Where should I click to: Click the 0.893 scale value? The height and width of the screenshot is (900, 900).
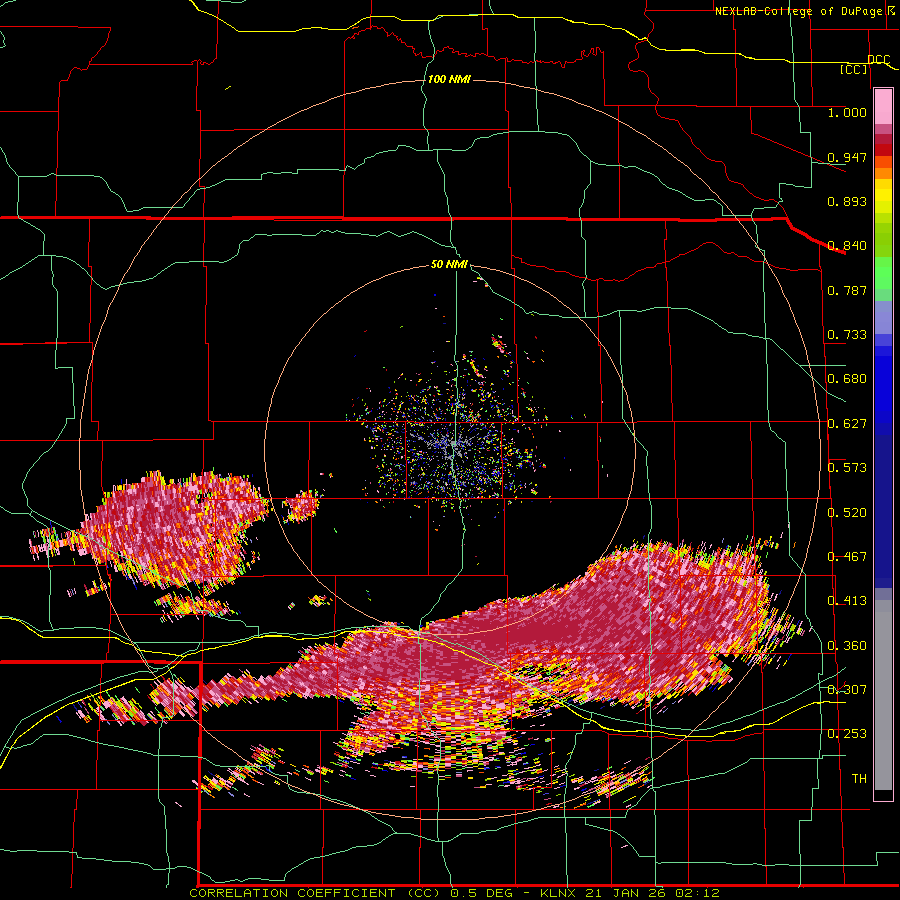(x=847, y=201)
